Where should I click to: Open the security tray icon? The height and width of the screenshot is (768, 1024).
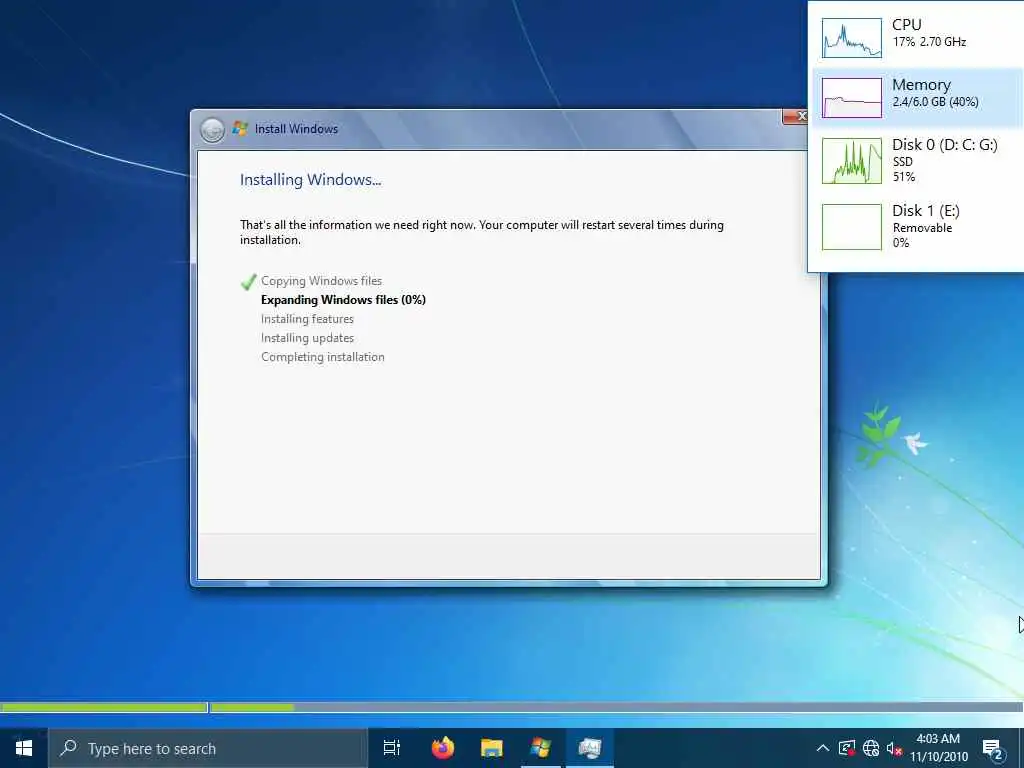coord(847,748)
